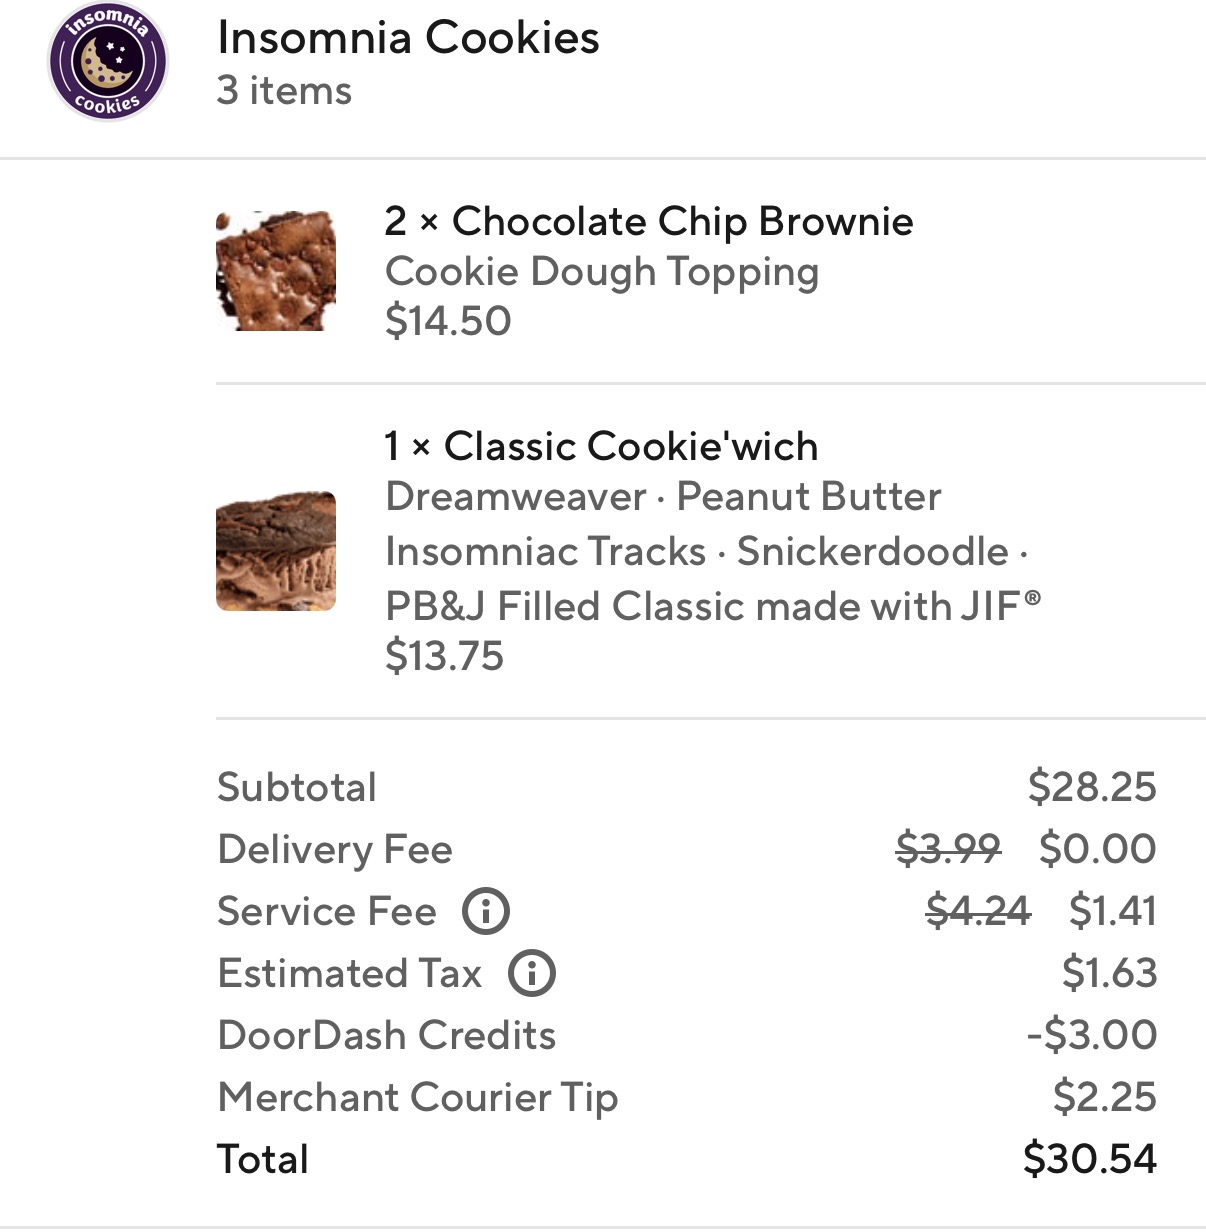The image size is (1206, 1232).
Task: Click the $14.50 brownie price
Action: [x=446, y=321]
